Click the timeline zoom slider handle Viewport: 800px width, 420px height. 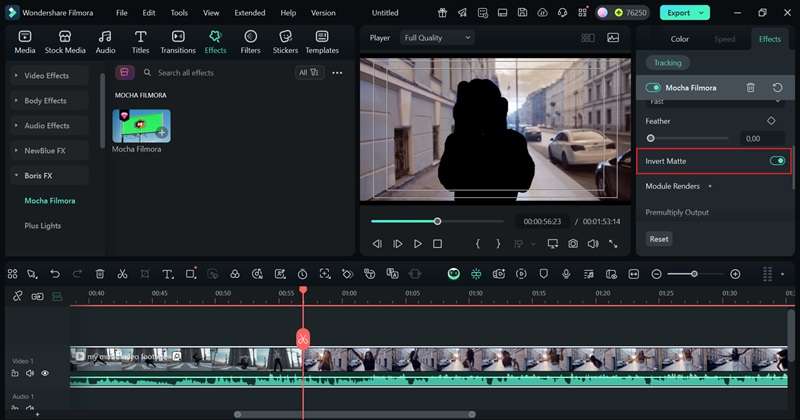(x=694, y=274)
